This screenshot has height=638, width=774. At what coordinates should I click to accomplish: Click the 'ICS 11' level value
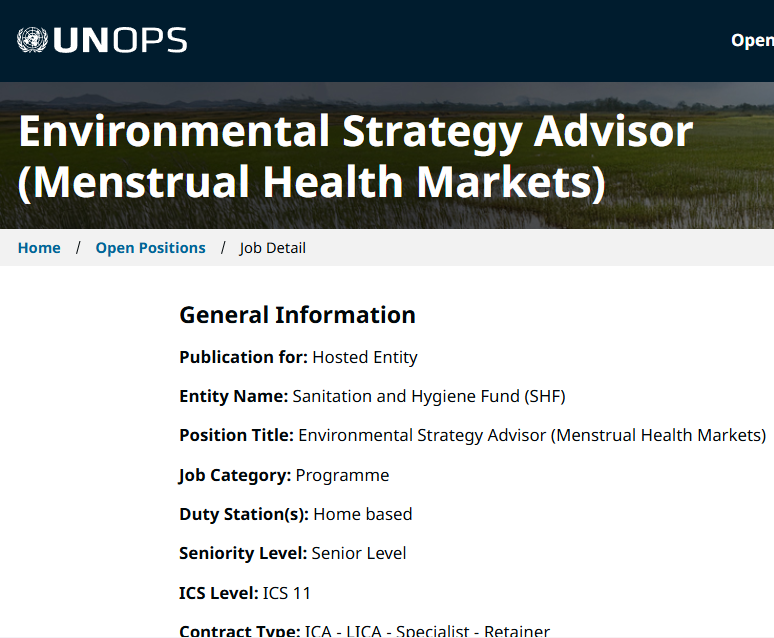pyautogui.click(x=287, y=593)
